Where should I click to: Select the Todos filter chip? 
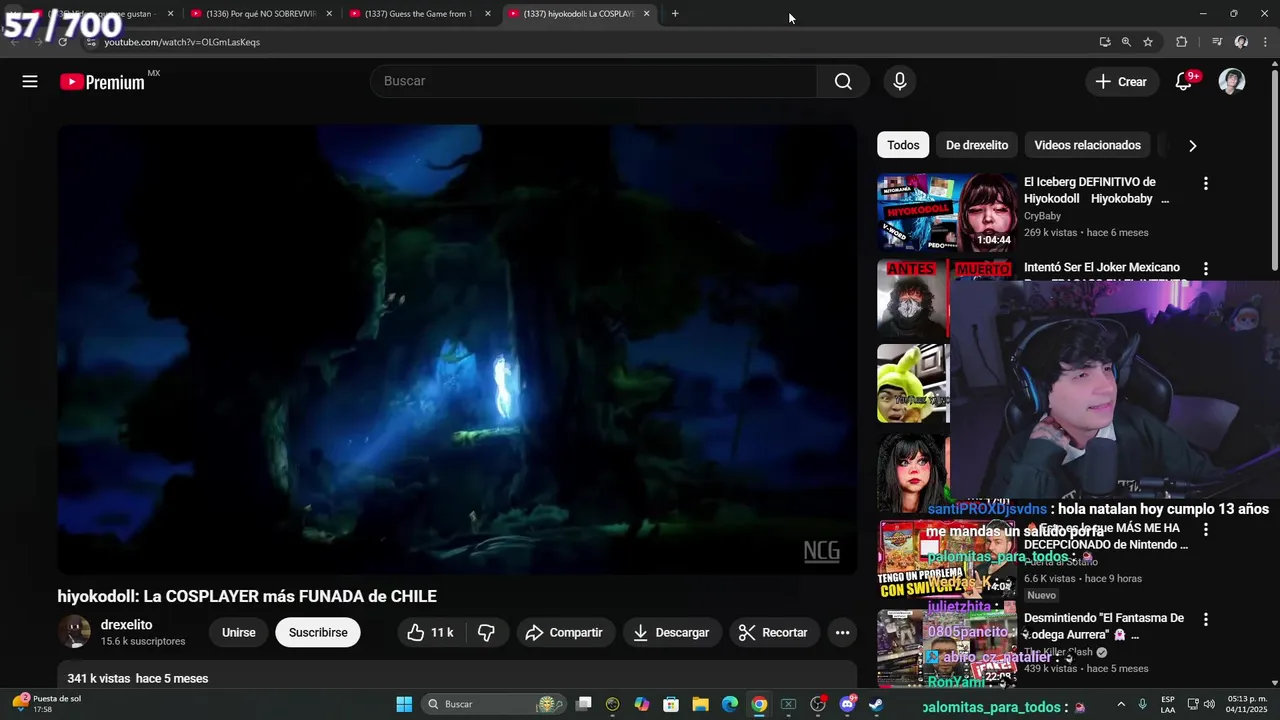903,145
